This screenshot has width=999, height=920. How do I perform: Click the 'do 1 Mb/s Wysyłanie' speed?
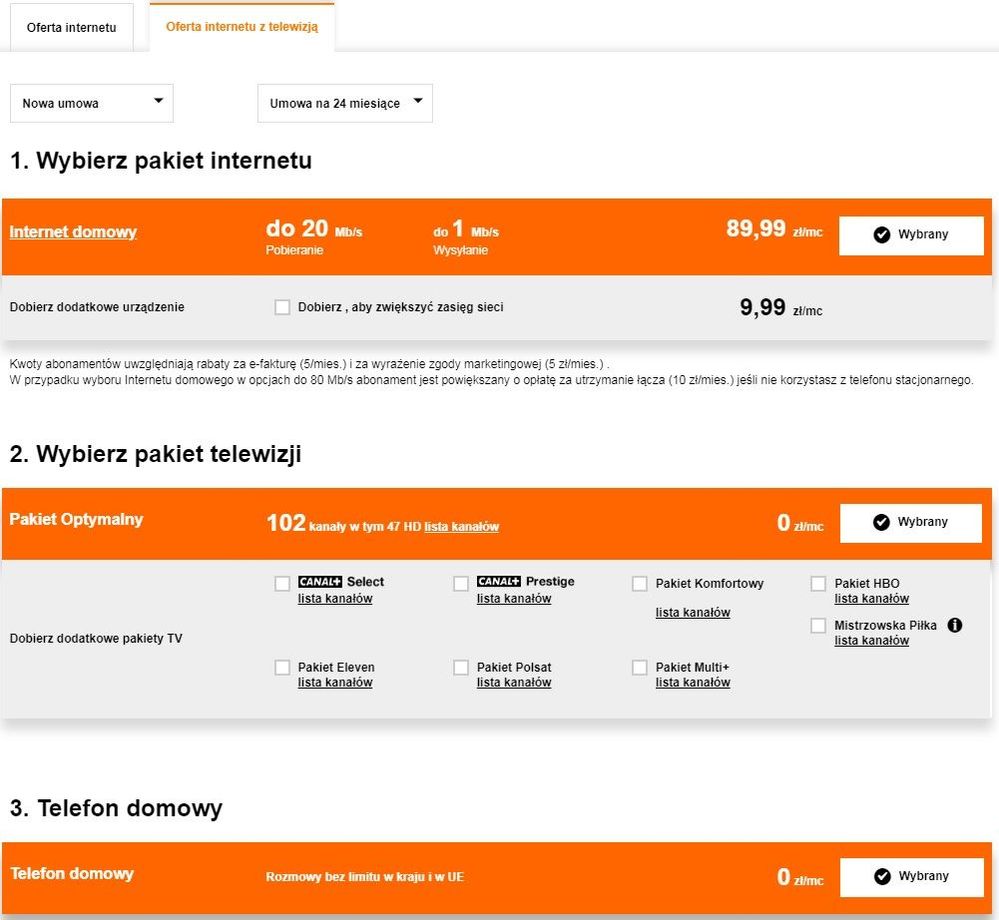coord(466,237)
